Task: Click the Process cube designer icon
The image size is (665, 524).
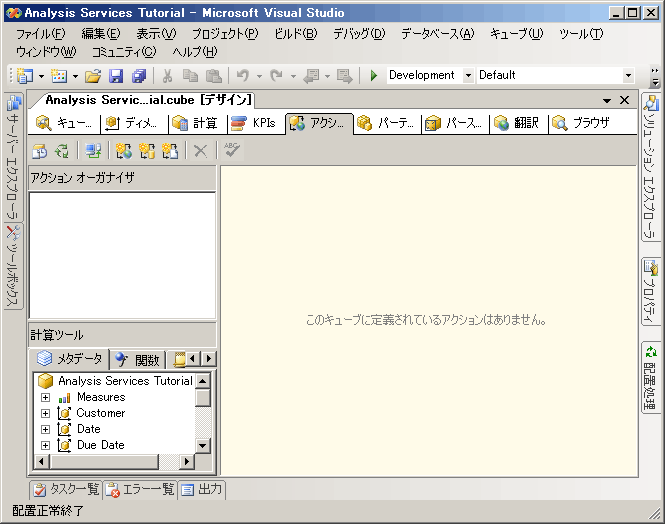Action: pos(39,151)
